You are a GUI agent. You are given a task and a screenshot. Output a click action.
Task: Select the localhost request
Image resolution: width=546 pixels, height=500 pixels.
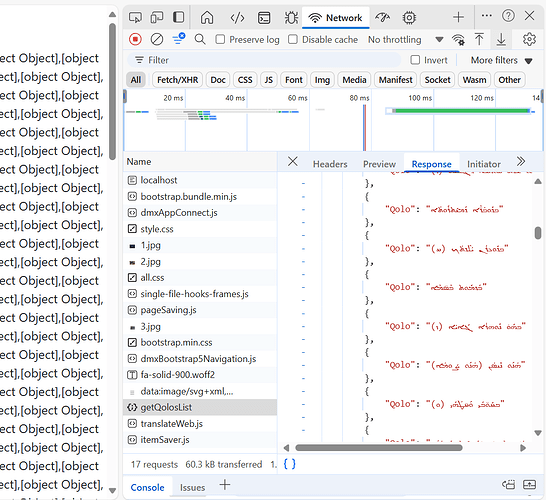click(200, 180)
